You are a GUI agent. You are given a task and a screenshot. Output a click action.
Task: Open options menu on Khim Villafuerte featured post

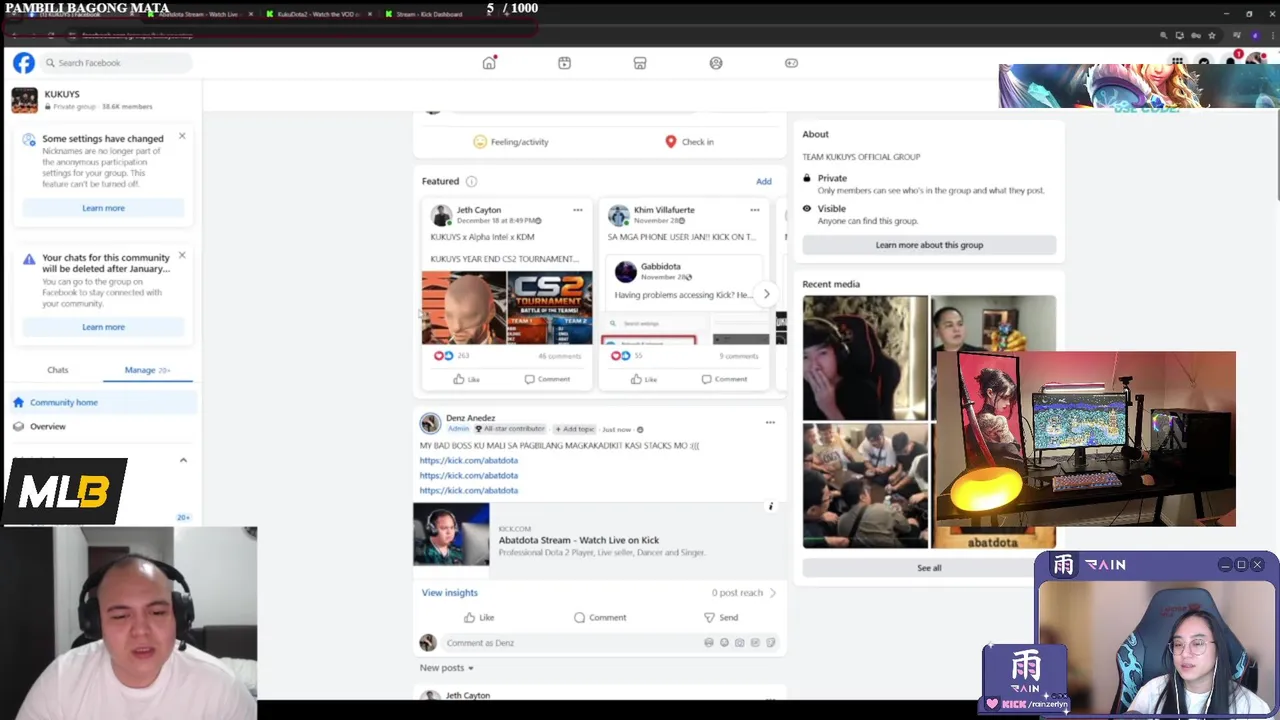(x=755, y=210)
